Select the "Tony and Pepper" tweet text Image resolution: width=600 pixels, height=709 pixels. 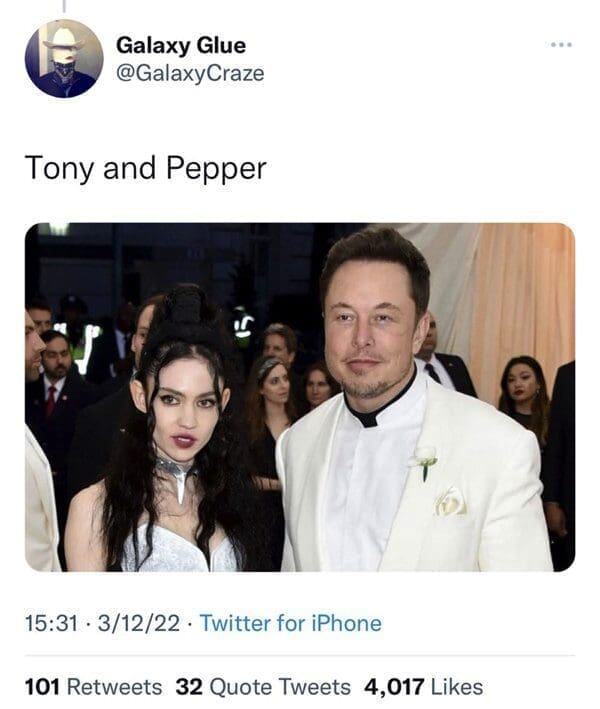[145, 168]
